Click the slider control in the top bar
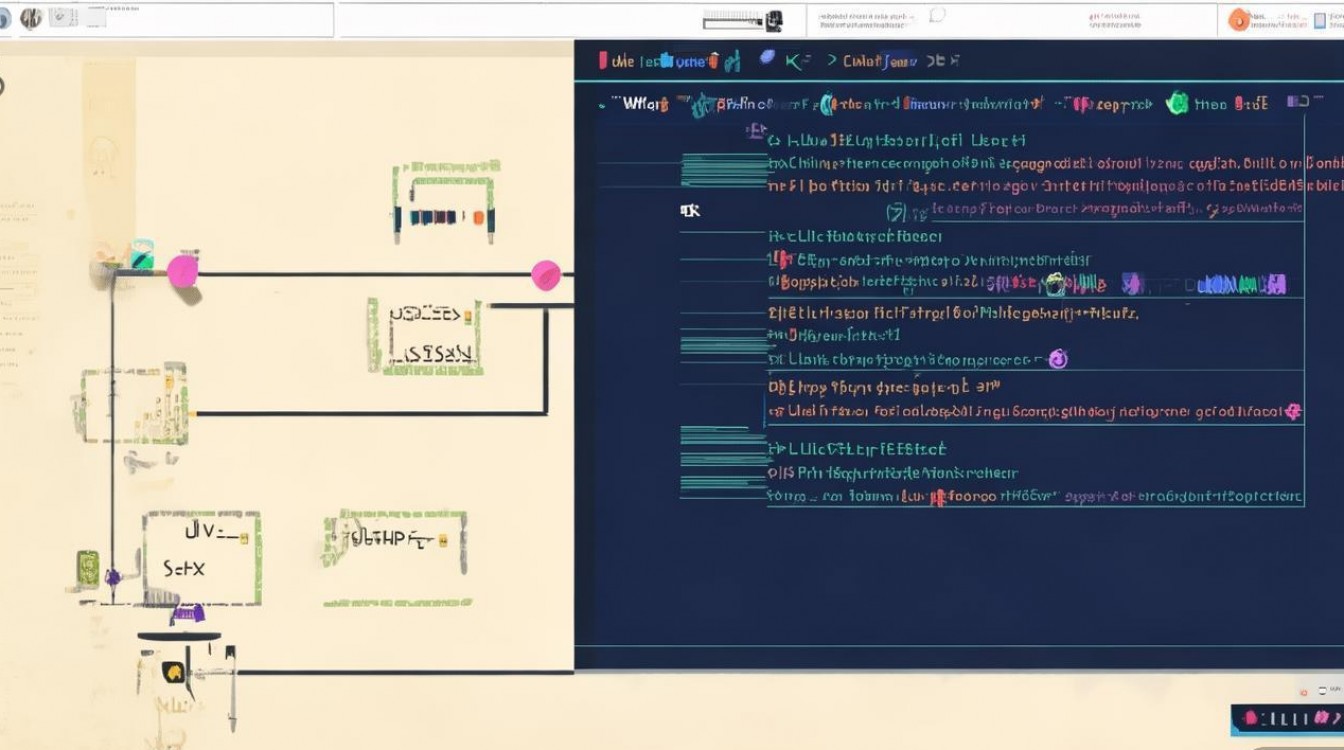 pos(741,20)
